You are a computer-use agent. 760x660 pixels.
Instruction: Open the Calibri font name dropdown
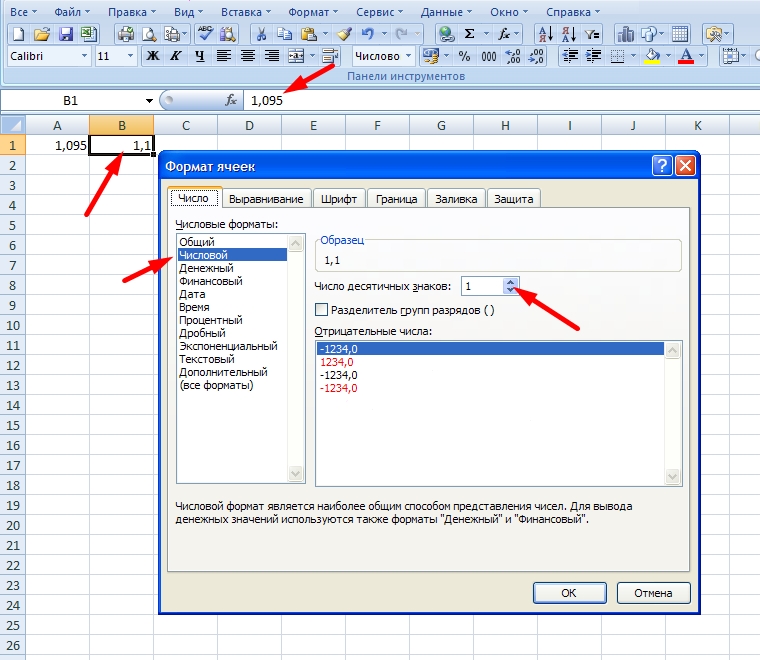click(x=84, y=56)
